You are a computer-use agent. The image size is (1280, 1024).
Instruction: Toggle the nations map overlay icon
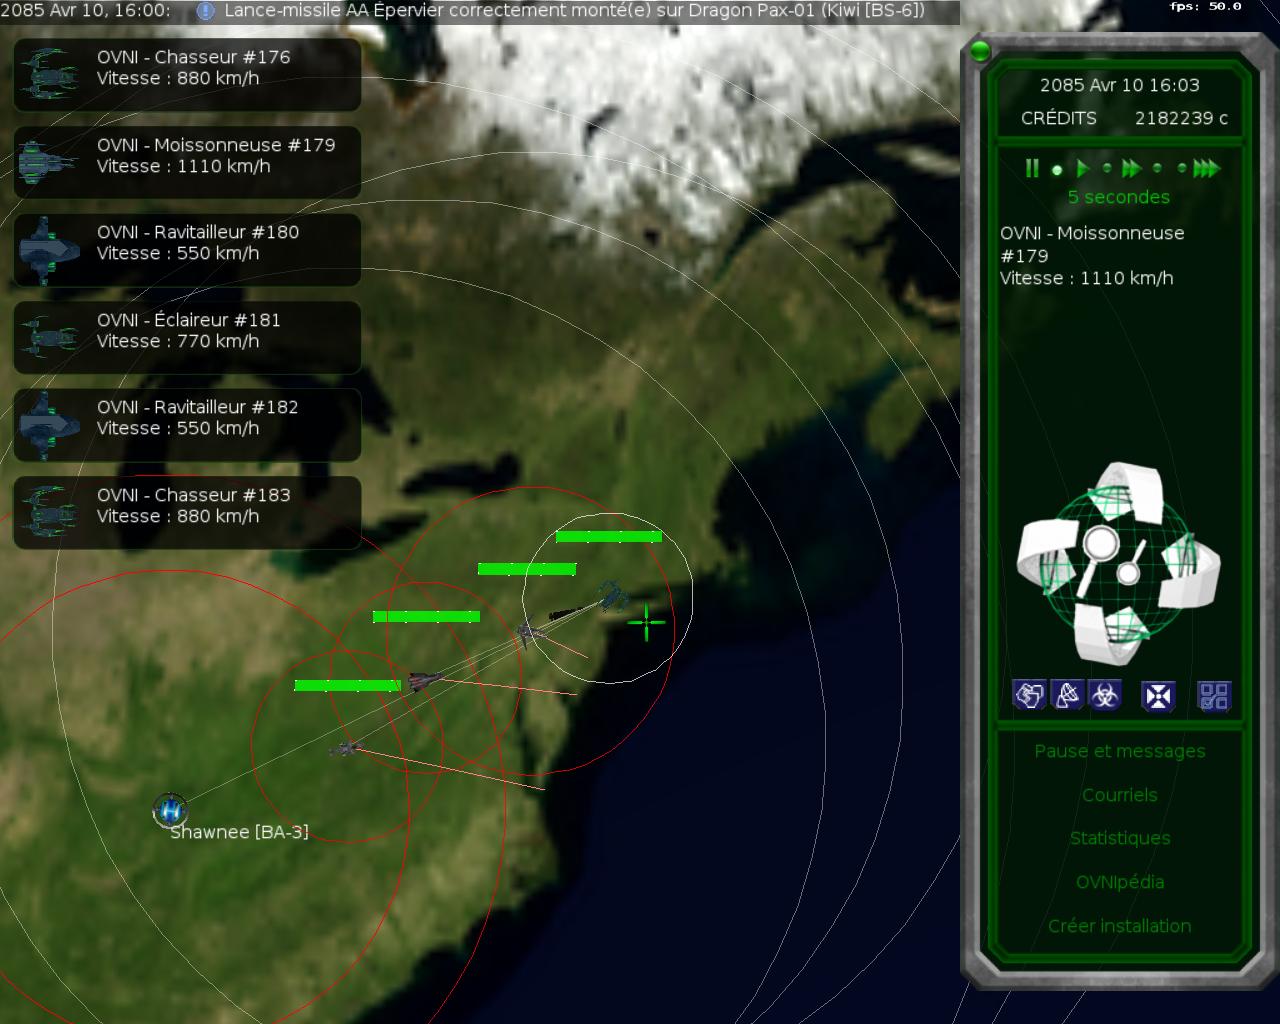point(1029,695)
